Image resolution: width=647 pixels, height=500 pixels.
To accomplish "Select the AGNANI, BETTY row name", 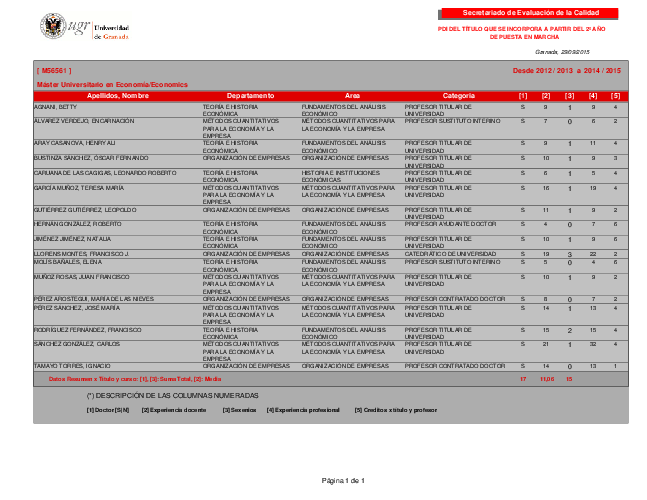I will tap(55, 107).
